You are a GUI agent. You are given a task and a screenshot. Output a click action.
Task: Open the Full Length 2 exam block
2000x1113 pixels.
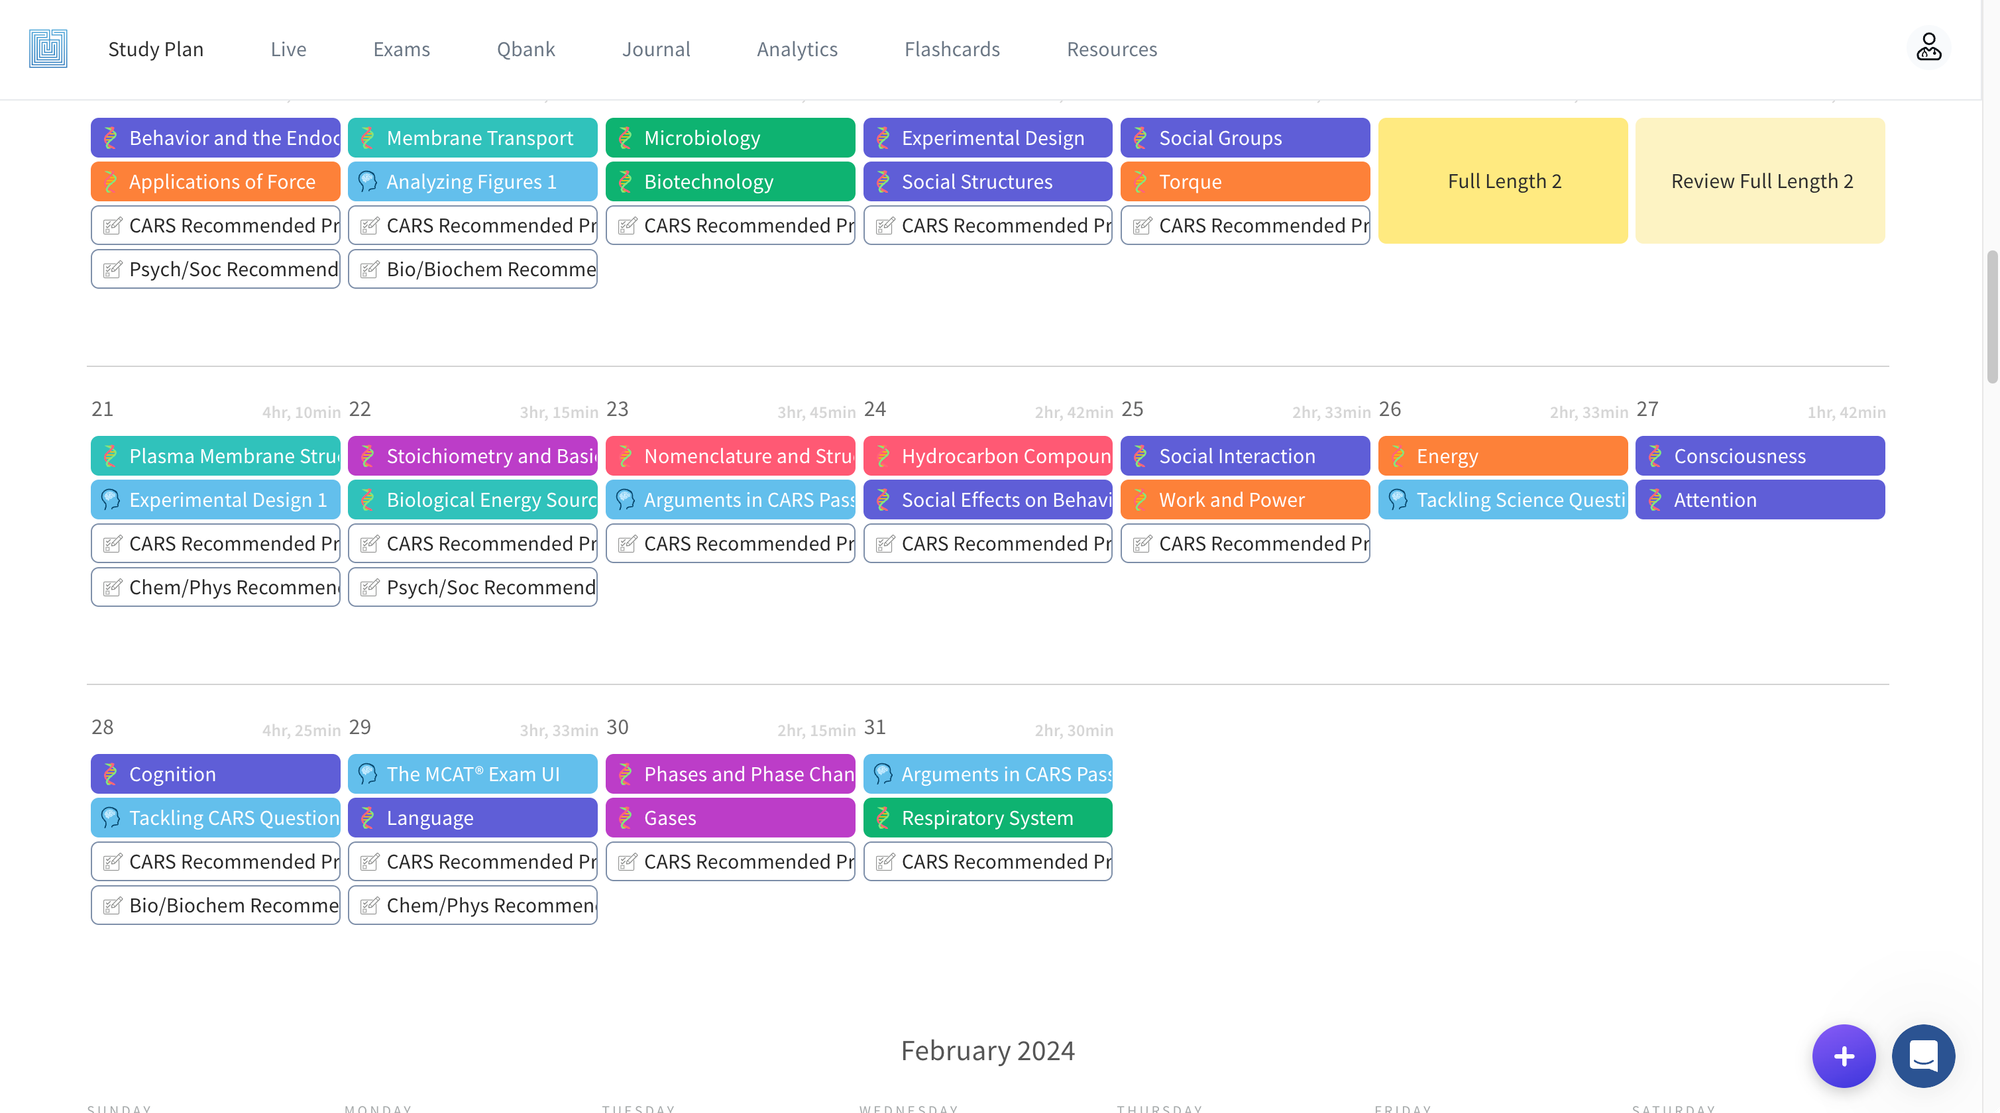tap(1503, 181)
